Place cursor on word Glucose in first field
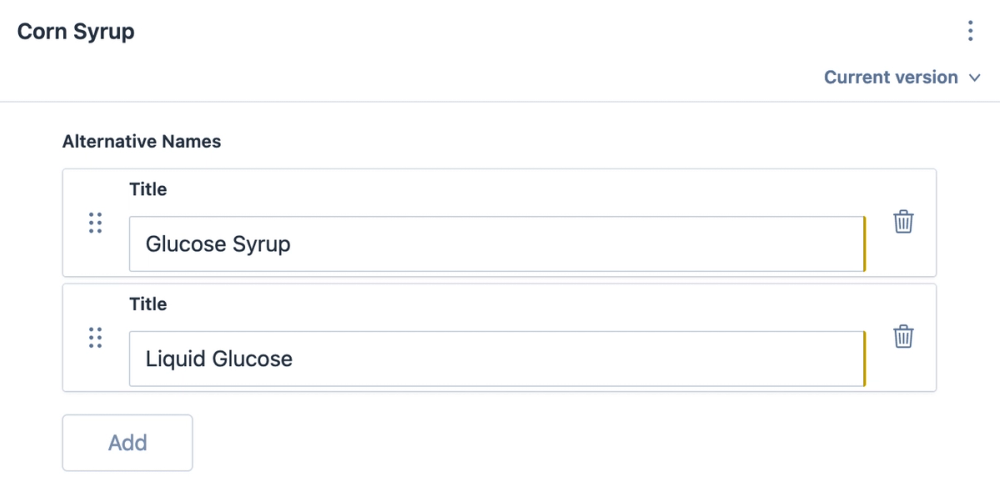 coord(186,244)
